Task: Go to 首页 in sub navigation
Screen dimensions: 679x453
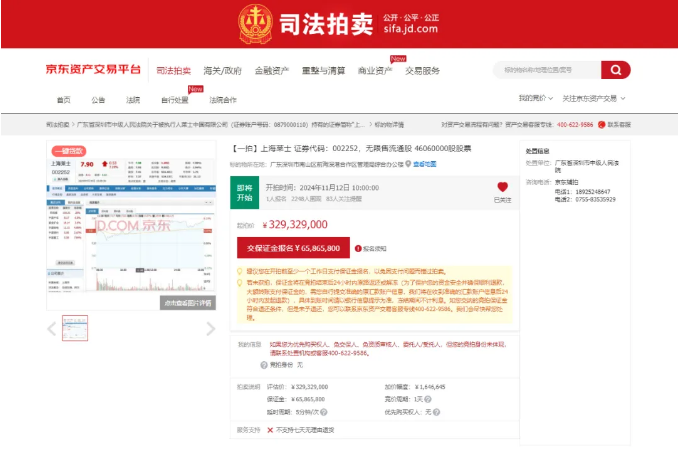Action: pyautogui.click(x=64, y=100)
